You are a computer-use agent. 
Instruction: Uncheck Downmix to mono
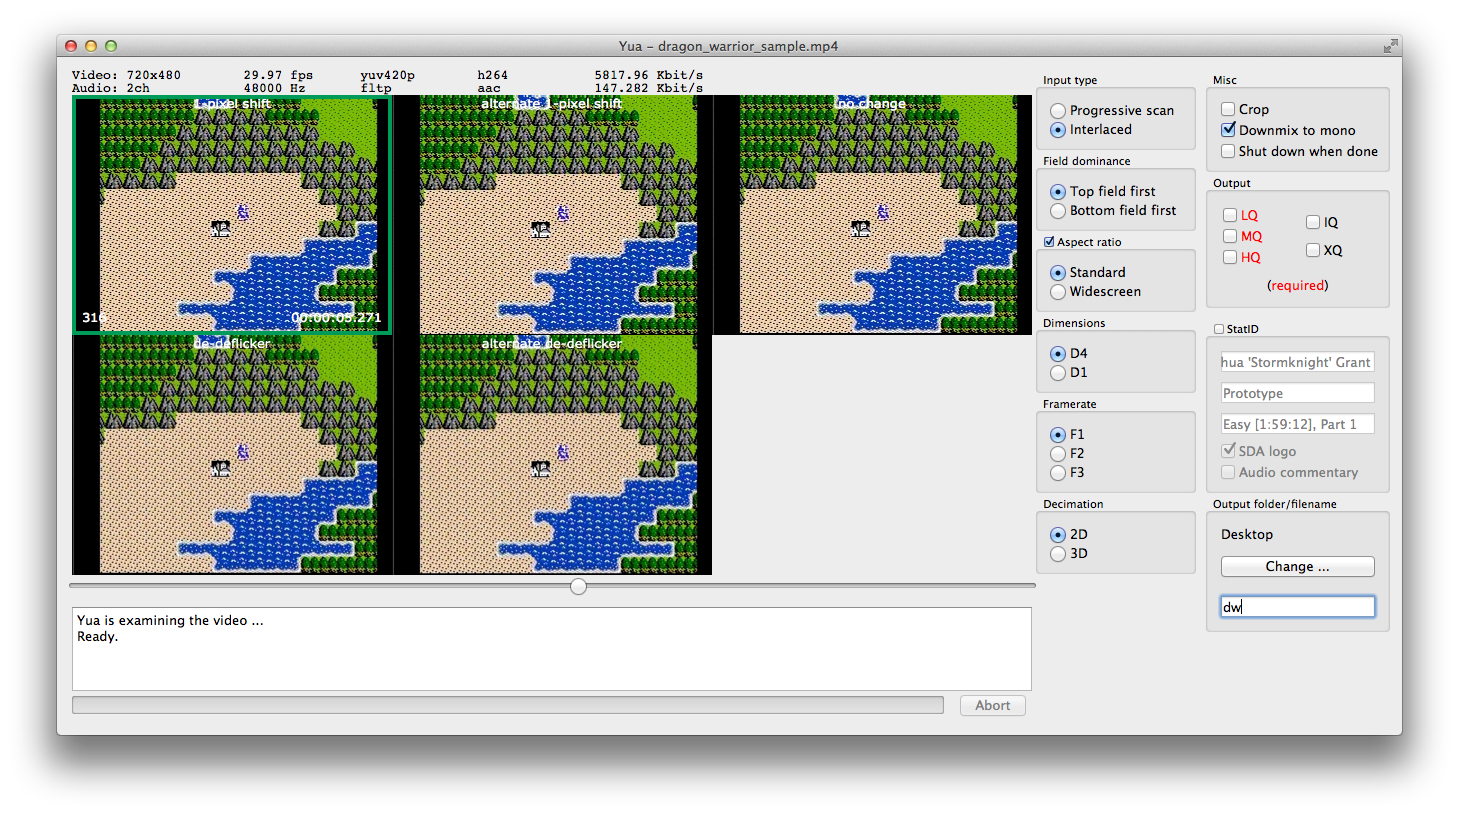(1228, 130)
